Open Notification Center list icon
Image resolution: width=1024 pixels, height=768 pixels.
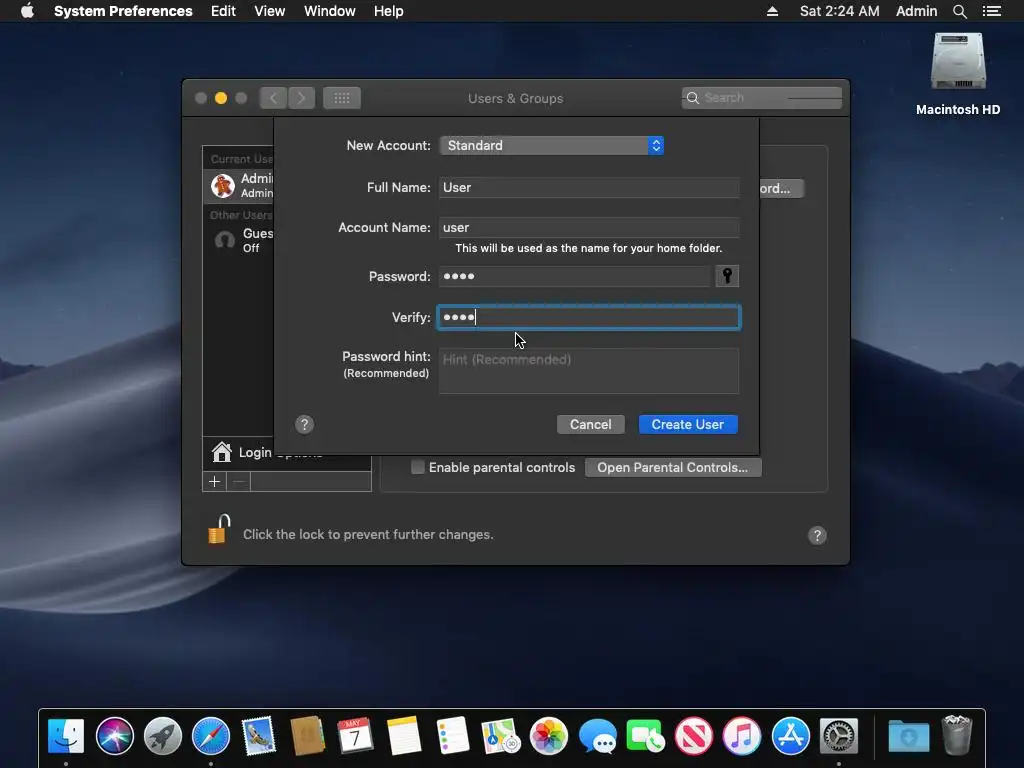tap(992, 11)
